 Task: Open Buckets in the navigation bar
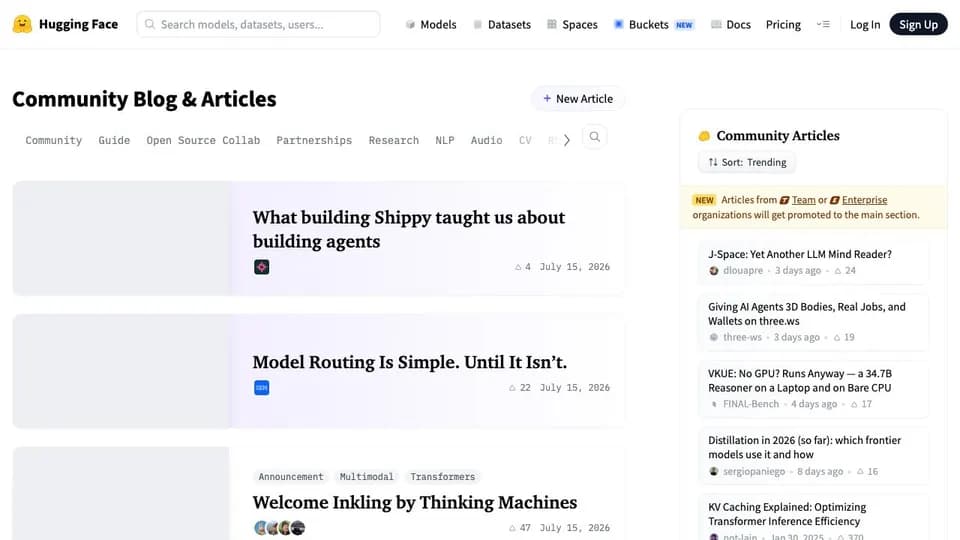(654, 24)
